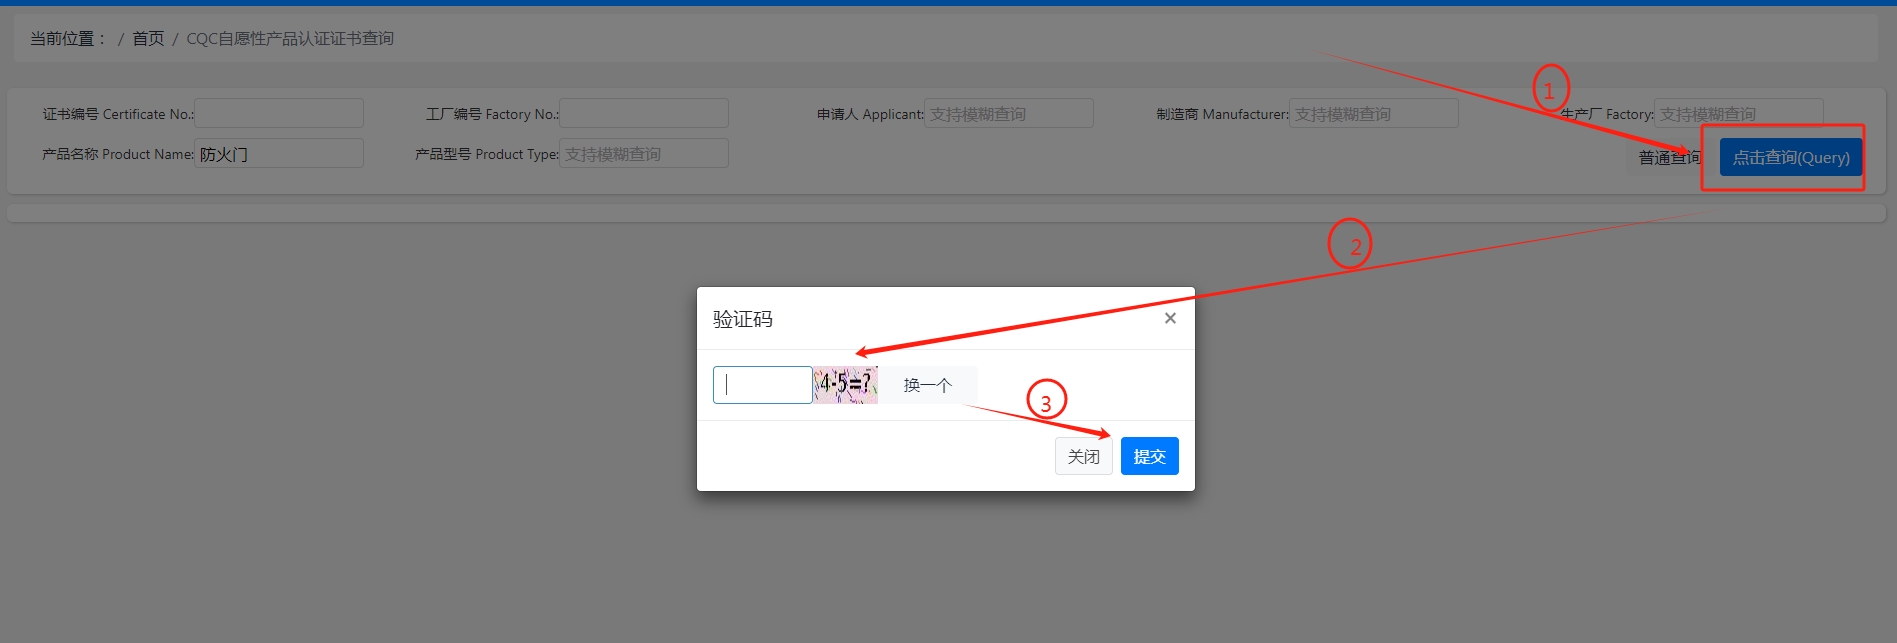This screenshot has width=1897, height=643.
Task: Select the 普通查询 option
Action: point(1667,157)
